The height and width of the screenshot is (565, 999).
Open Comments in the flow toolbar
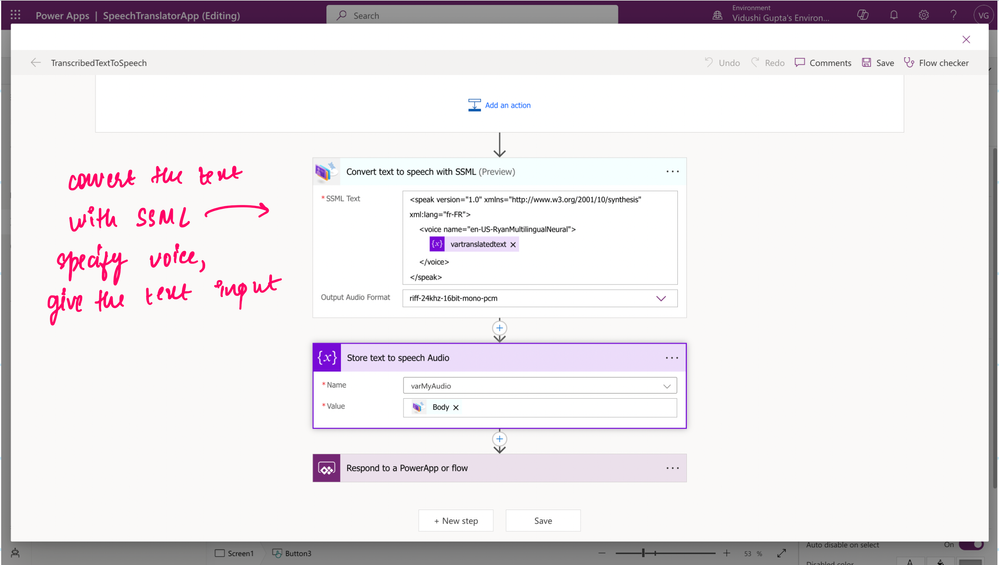[x=823, y=62]
